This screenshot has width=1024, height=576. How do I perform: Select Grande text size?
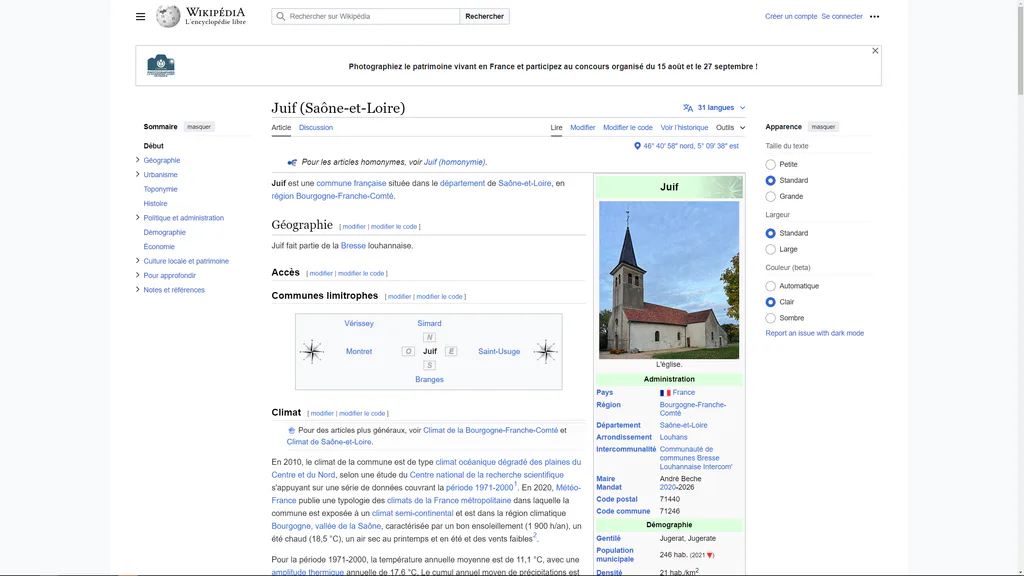click(x=771, y=197)
